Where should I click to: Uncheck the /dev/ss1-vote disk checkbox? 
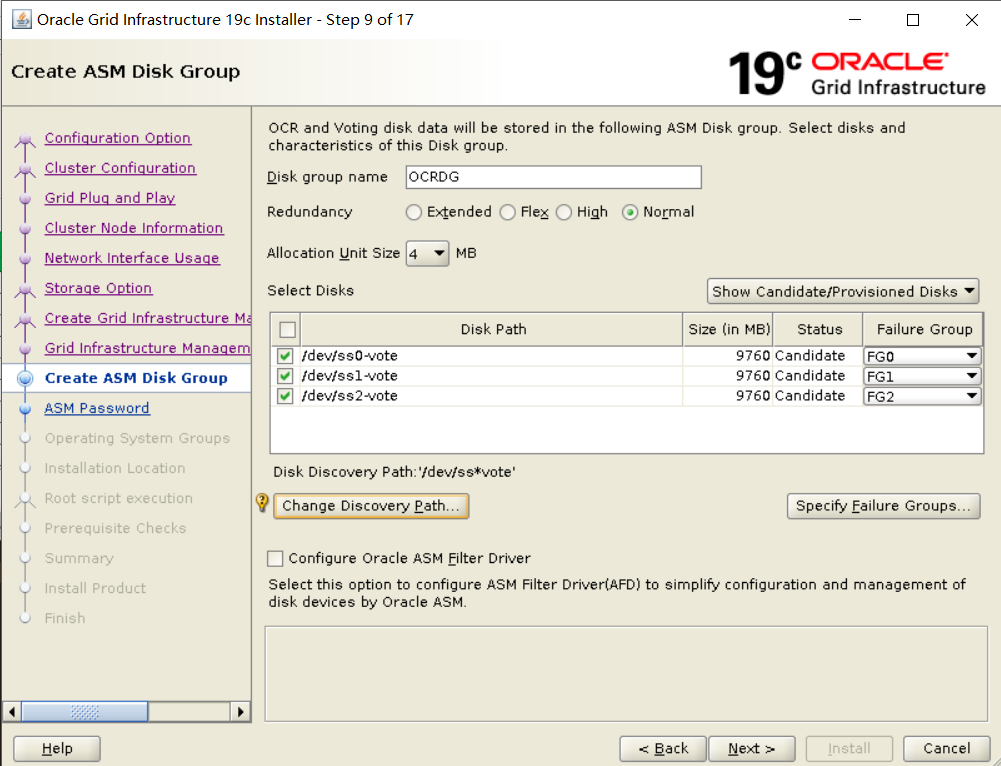pyautogui.click(x=285, y=376)
